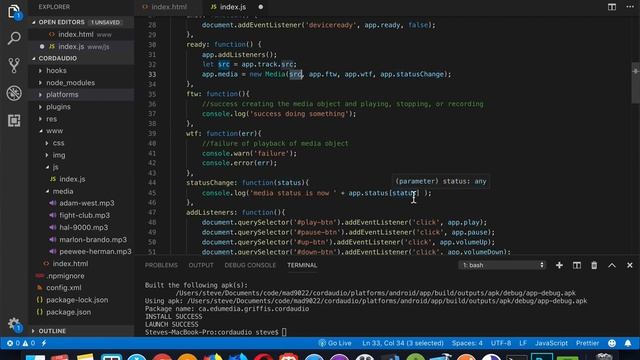Change file encoding UTF-8

[x=501, y=343]
